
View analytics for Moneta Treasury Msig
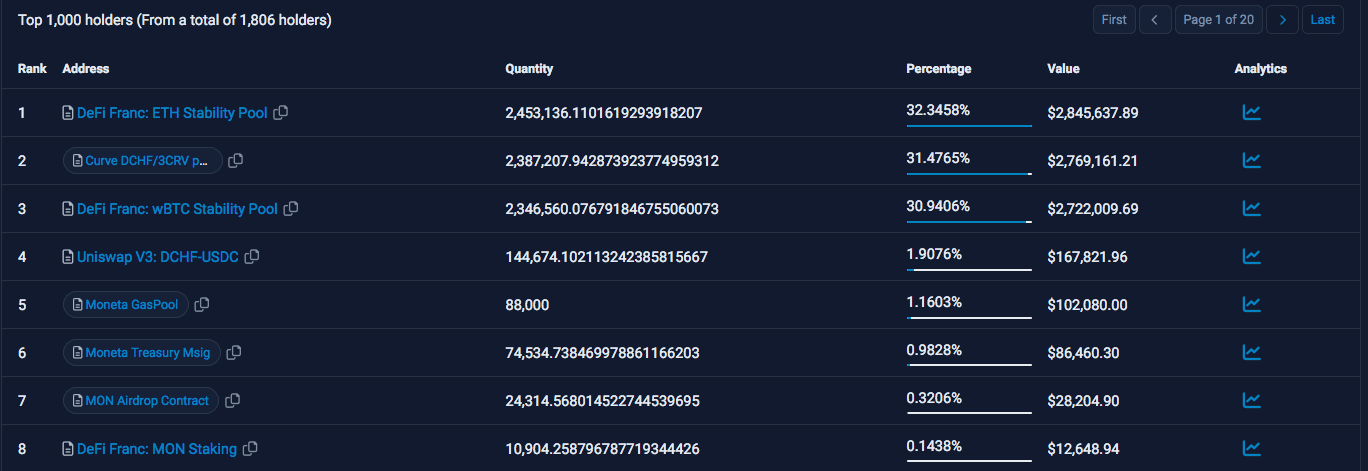coord(1251,352)
